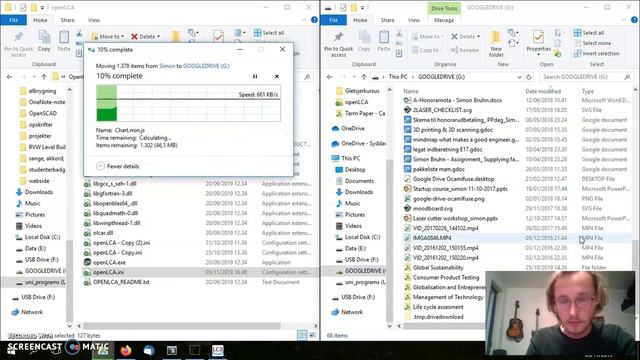Select IMGA0846.MP4 file
Screen dimensions: 640x360
point(432,238)
